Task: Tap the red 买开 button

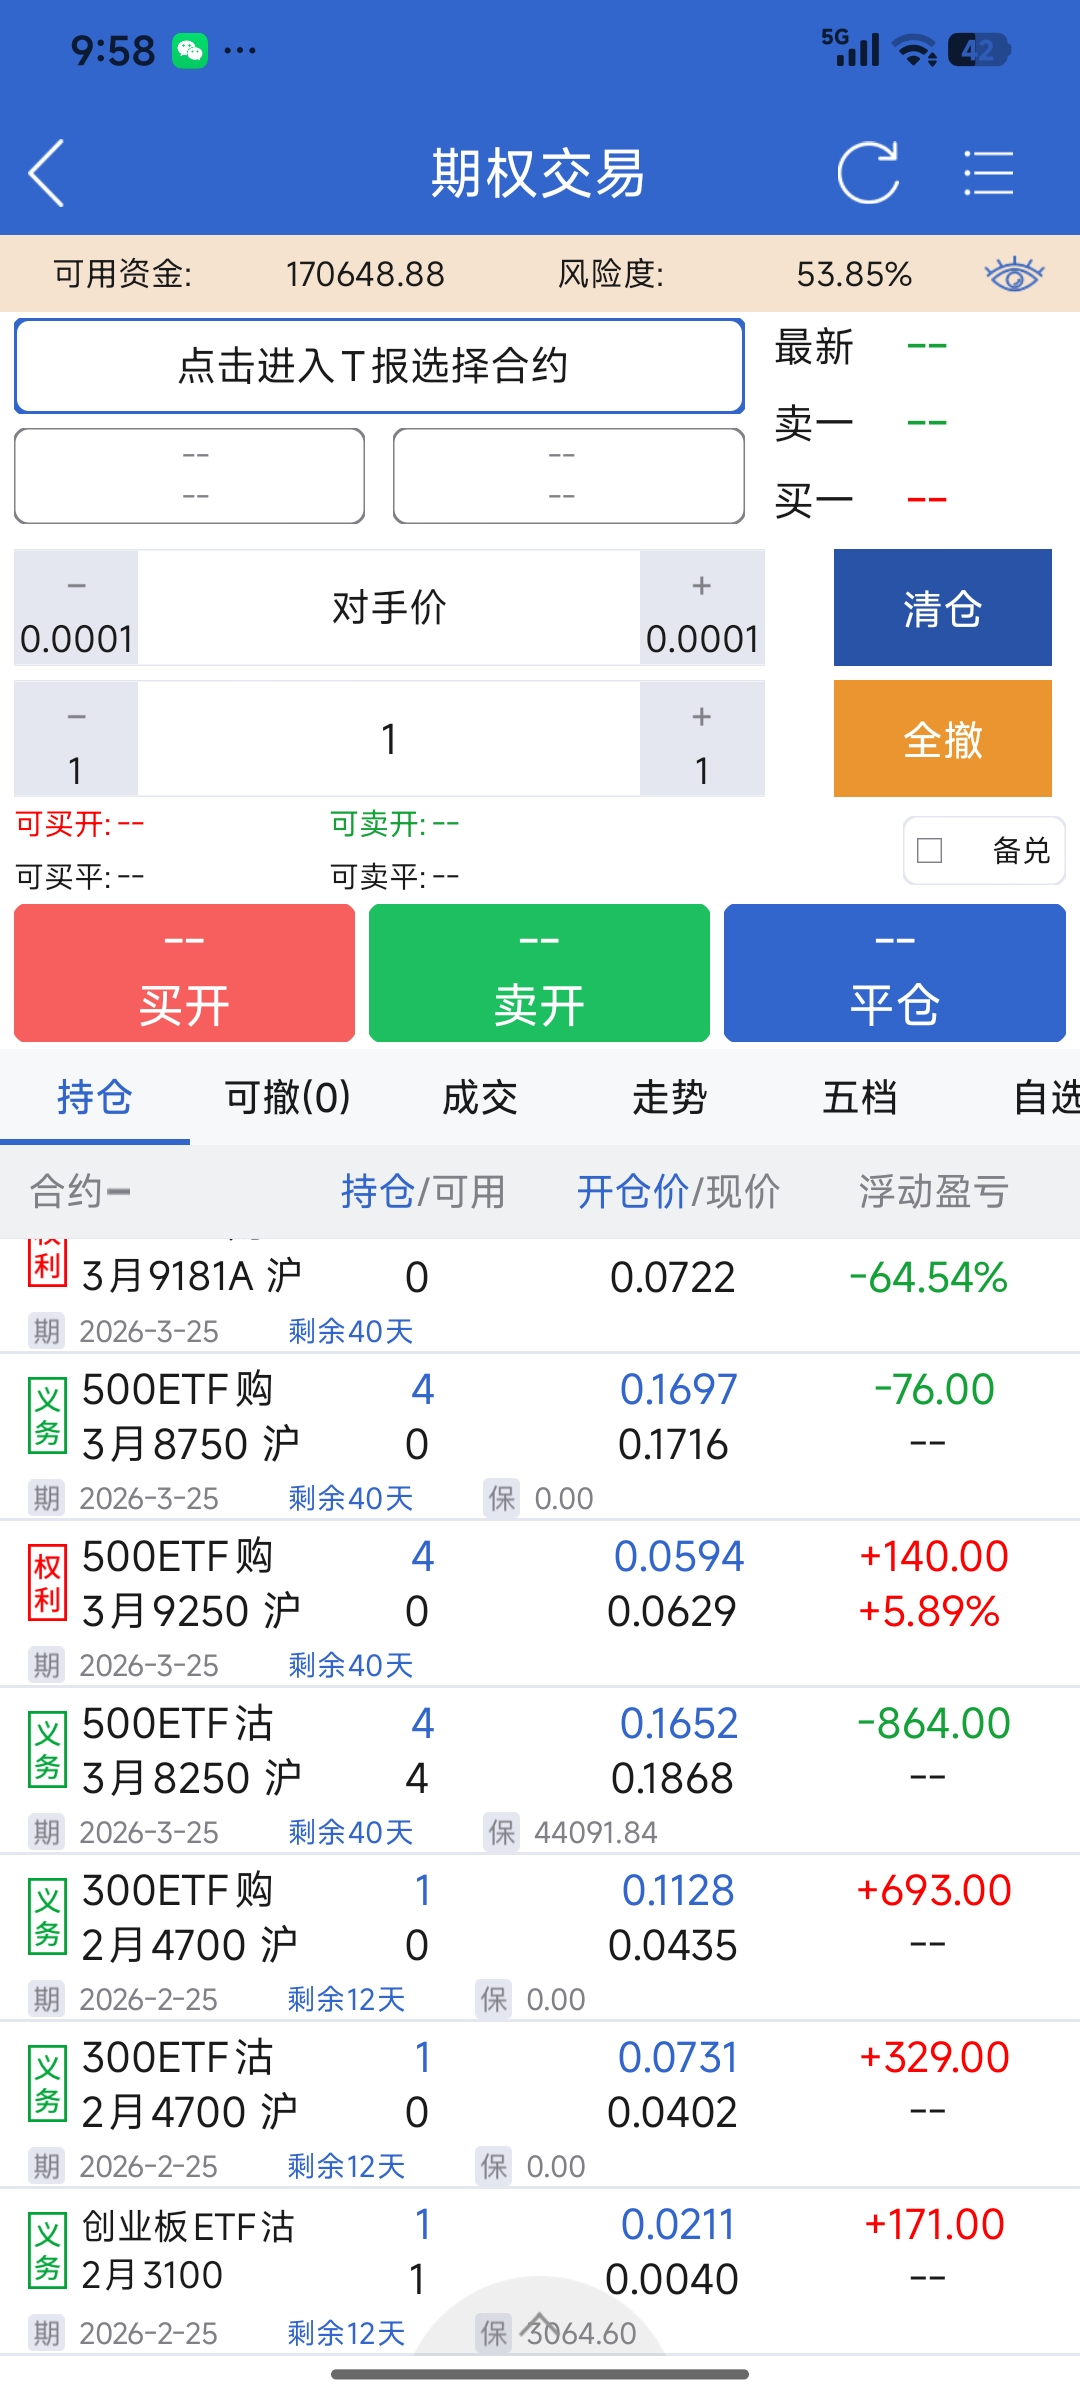Action: click(x=185, y=973)
